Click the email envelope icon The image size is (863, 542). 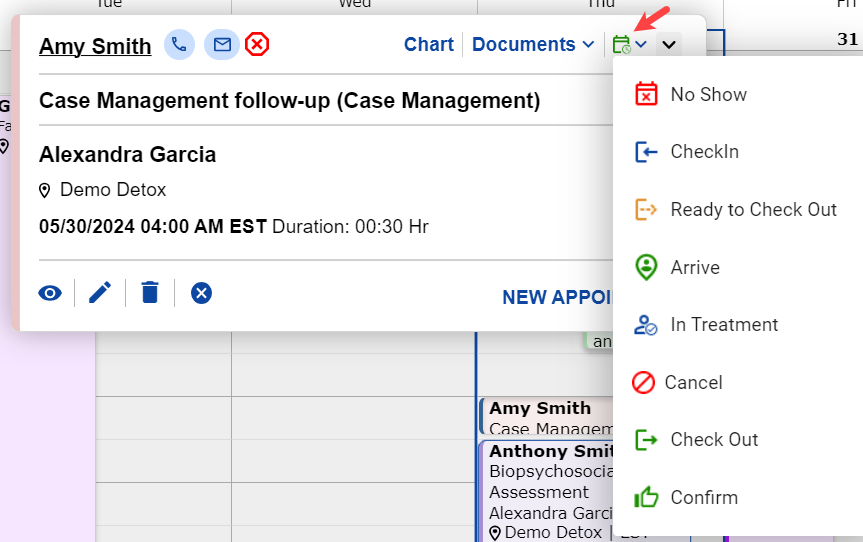pos(221,45)
